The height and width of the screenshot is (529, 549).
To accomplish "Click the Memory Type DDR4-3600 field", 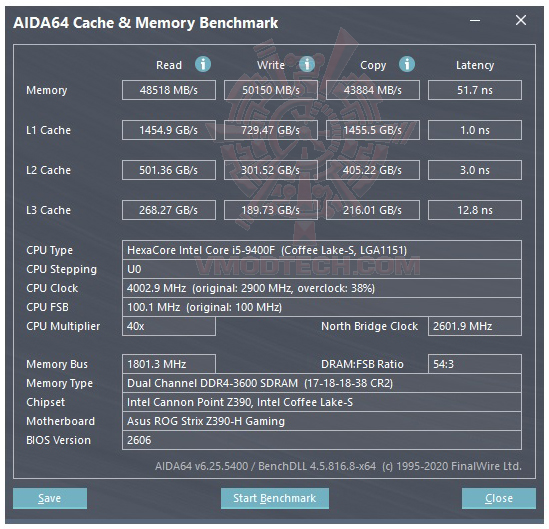I will [322, 383].
